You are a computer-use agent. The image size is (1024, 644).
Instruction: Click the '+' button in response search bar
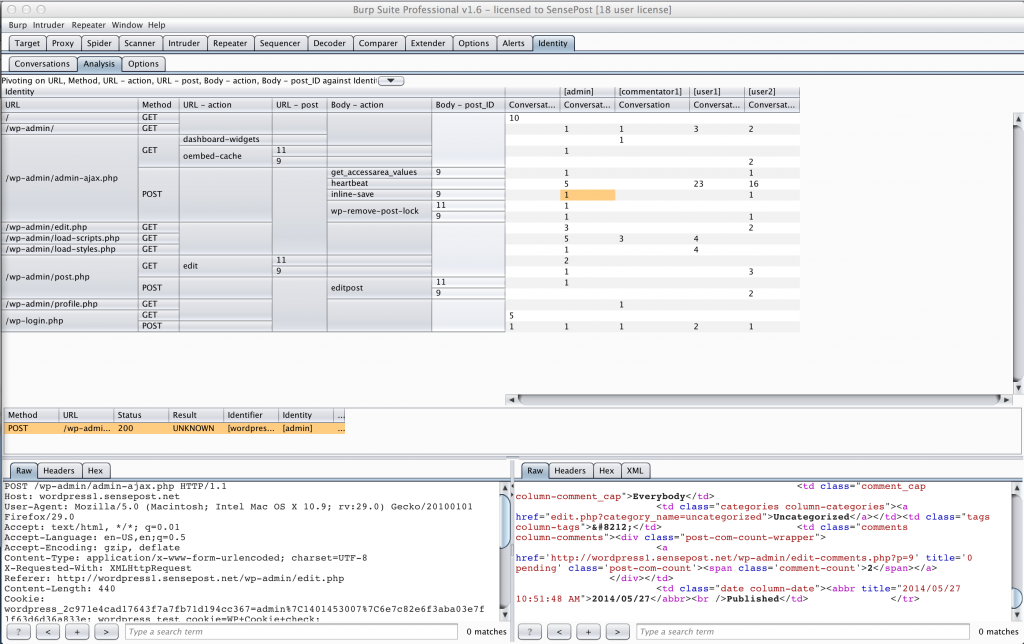coord(590,631)
